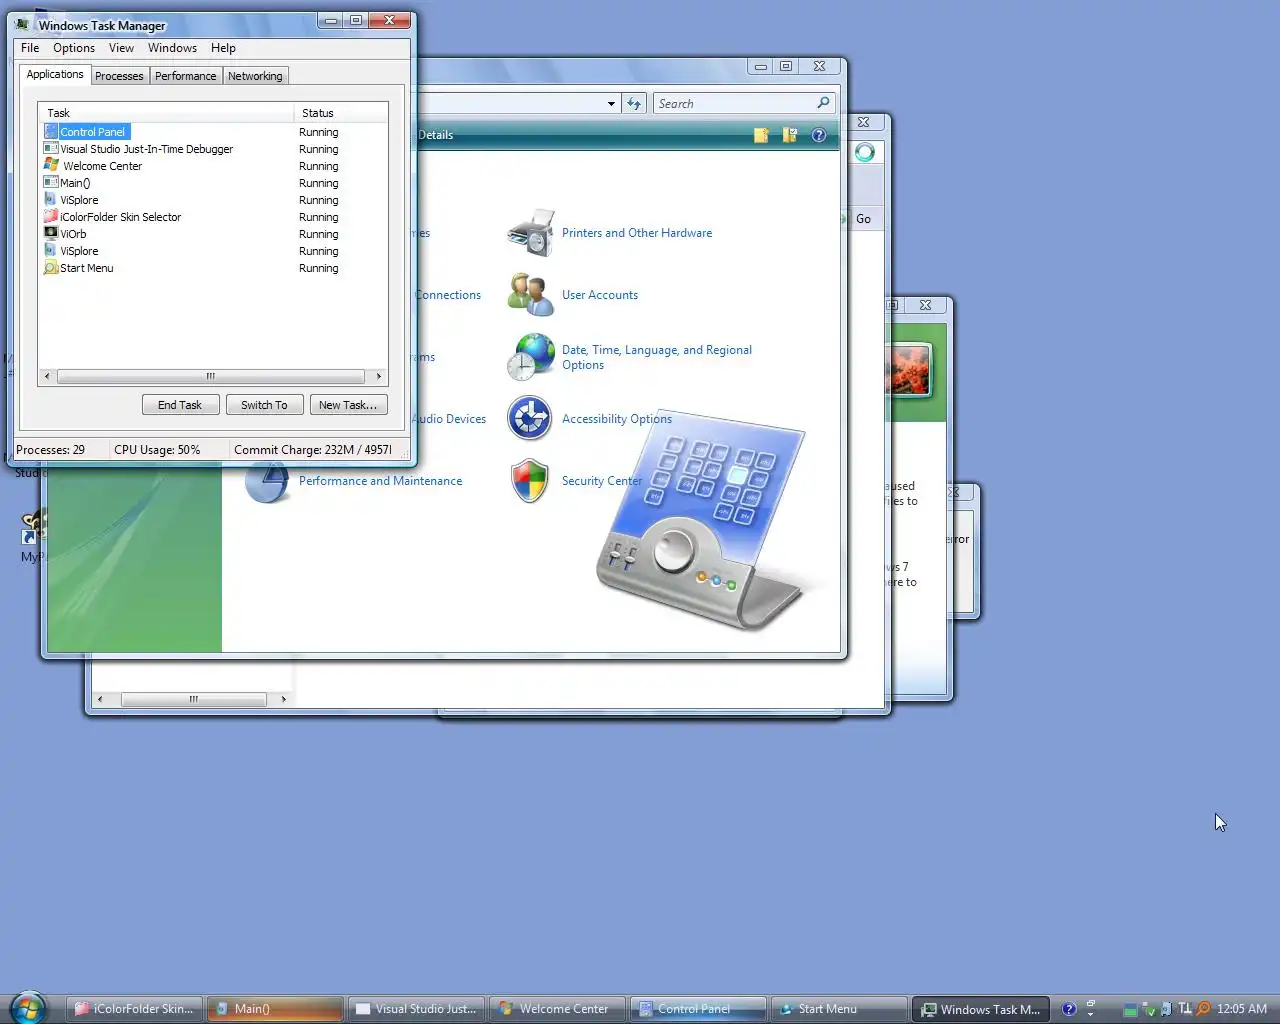Sort by the Status column header

(341, 113)
